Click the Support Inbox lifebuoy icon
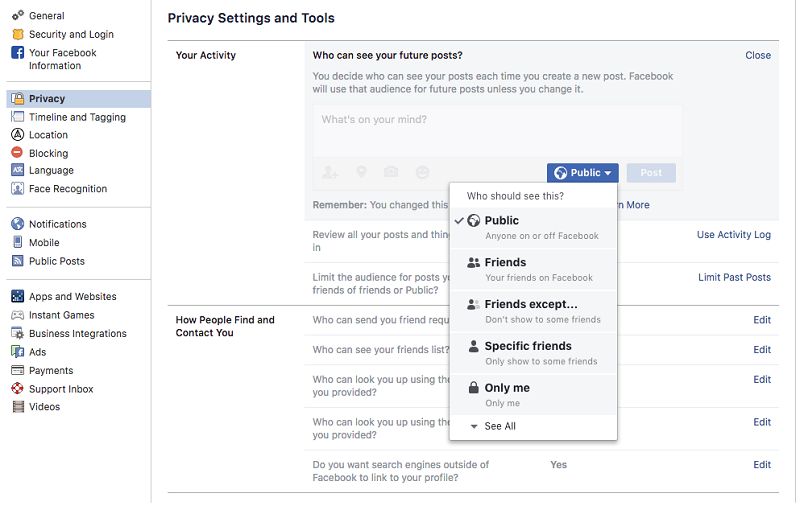This screenshot has height=510, width=800. [18, 389]
